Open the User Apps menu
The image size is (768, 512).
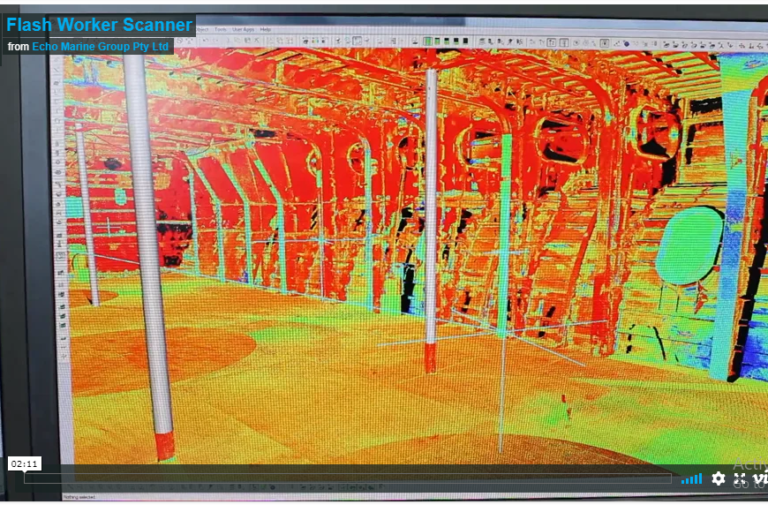pyautogui.click(x=242, y=29)
